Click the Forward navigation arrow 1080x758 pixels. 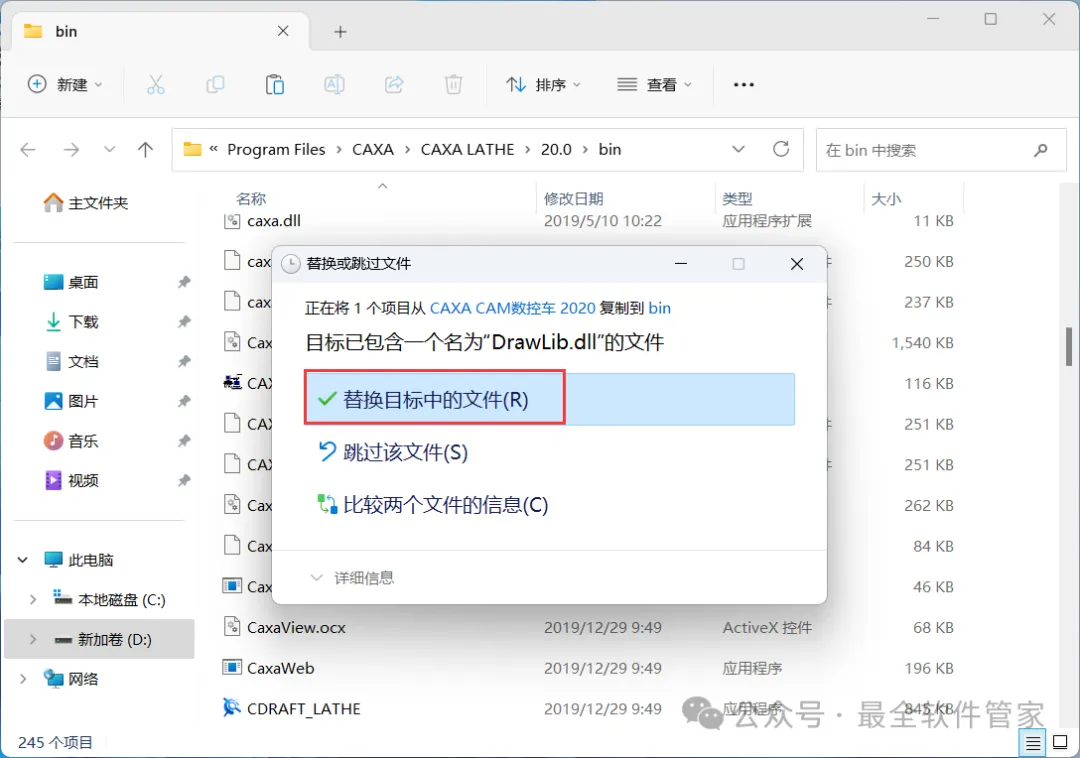pos(71,150)
